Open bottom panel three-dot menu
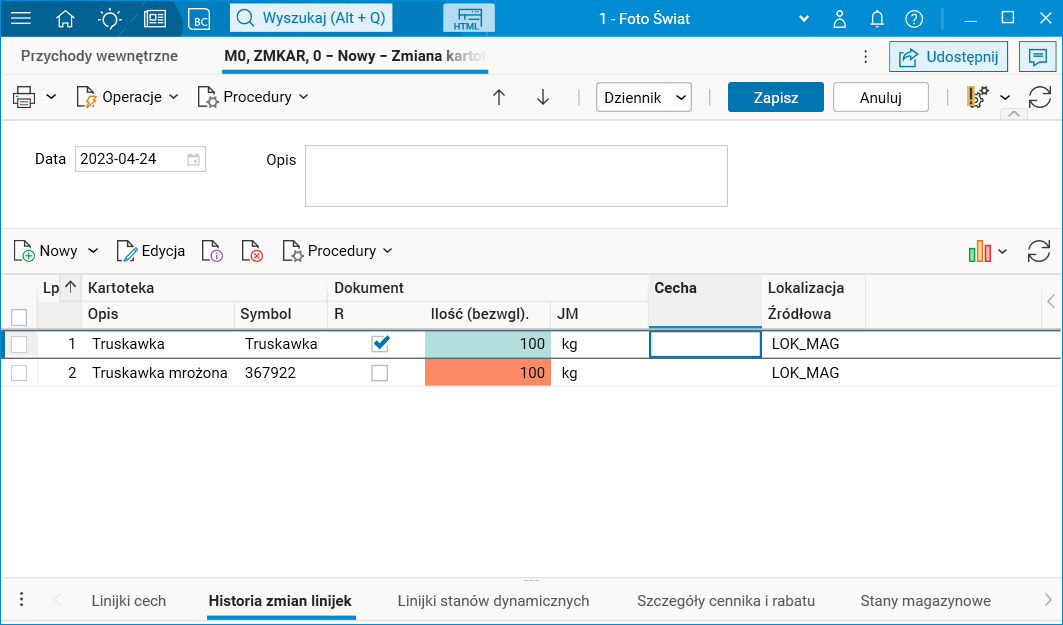 point(22,599)
